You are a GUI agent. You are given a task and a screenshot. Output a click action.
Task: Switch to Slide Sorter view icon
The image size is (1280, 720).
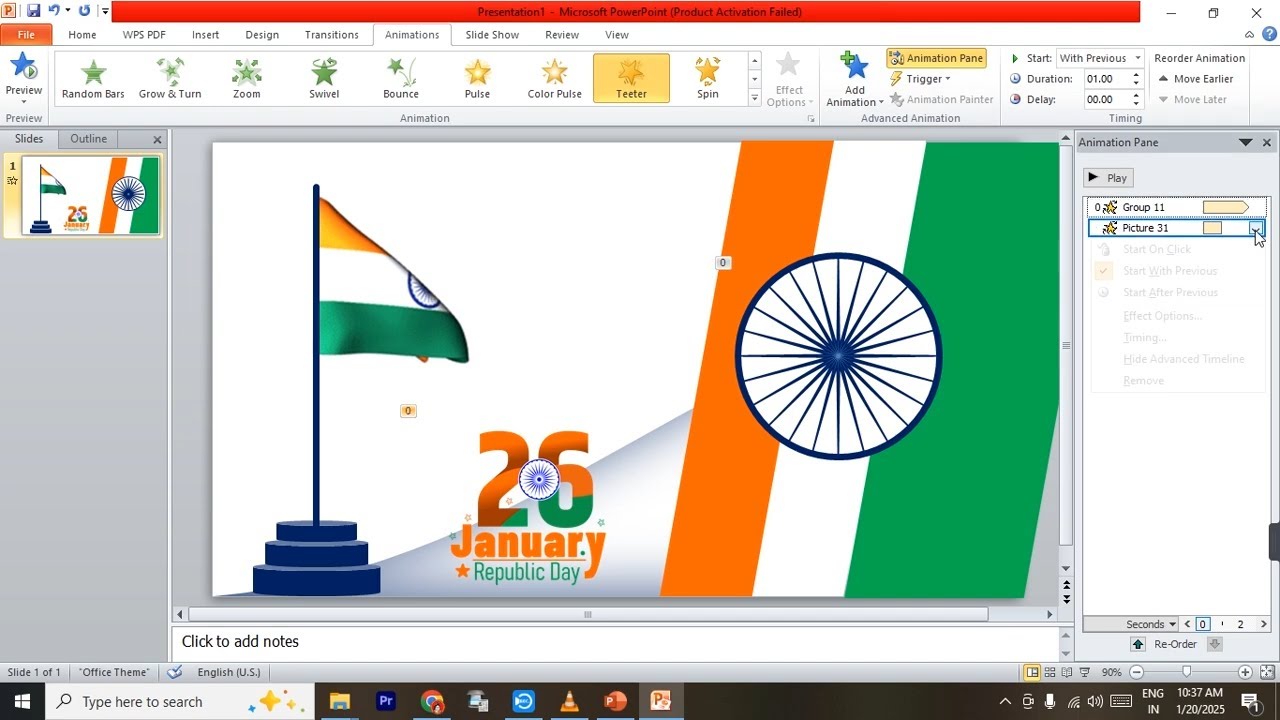(x=1049, y=672)
